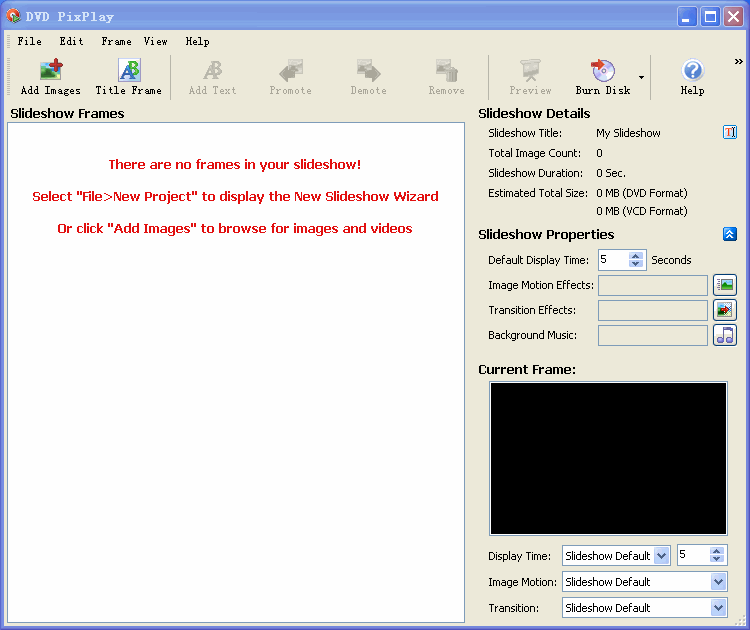Click the Current Frame preview area
This screenshot has width=750, height=630.
608,458
